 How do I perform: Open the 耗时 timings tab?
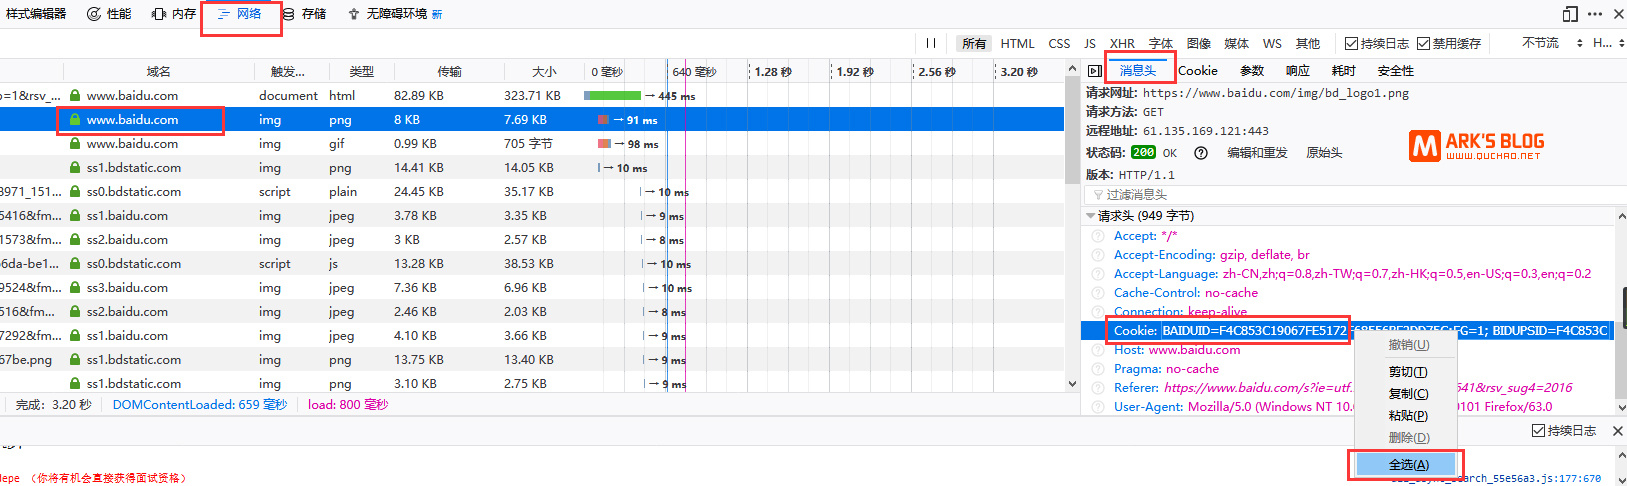[1344, 71]
